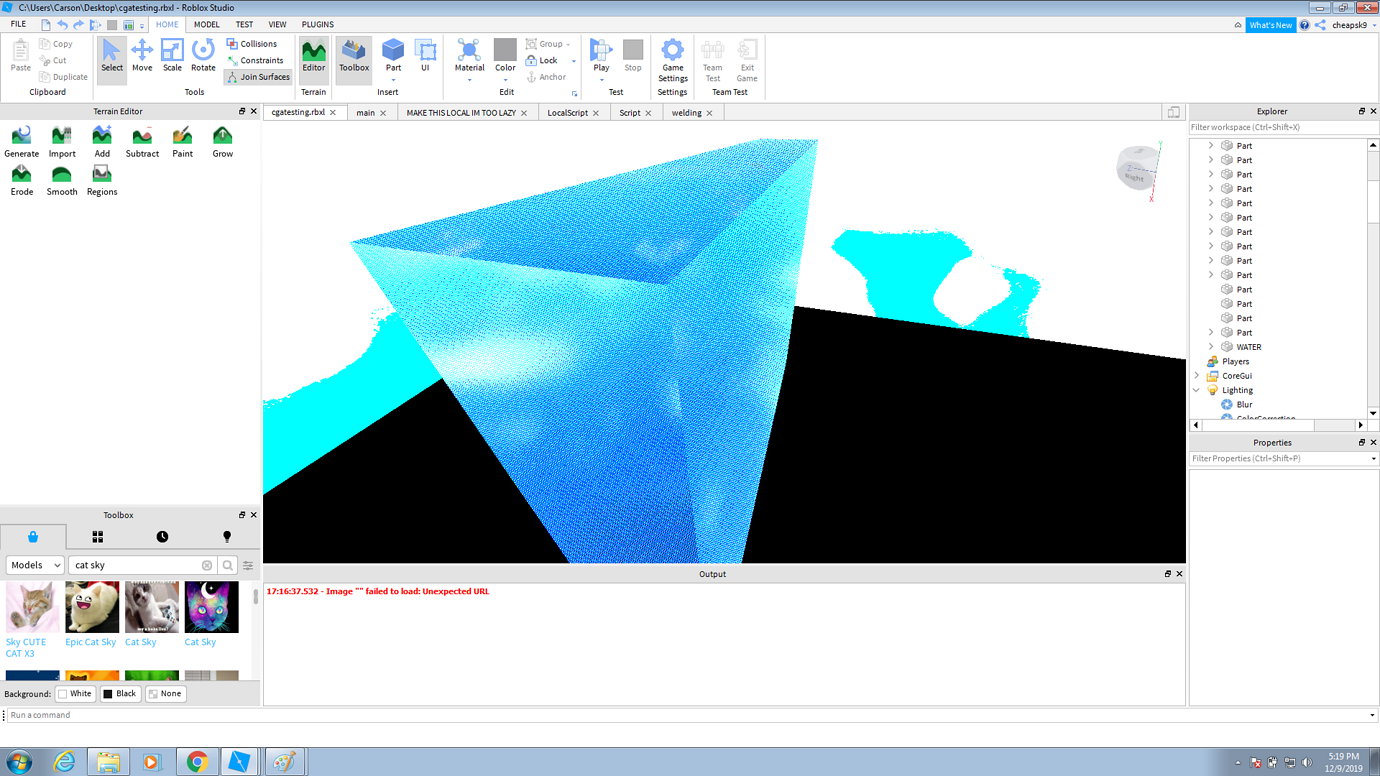Insert a new Part from the ribbon
This screenshot has height=776, width=1380.
(393, 52)
